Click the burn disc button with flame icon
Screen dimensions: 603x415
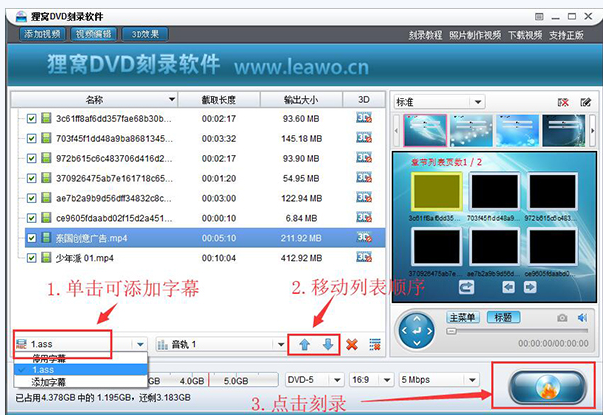[546, 387]
